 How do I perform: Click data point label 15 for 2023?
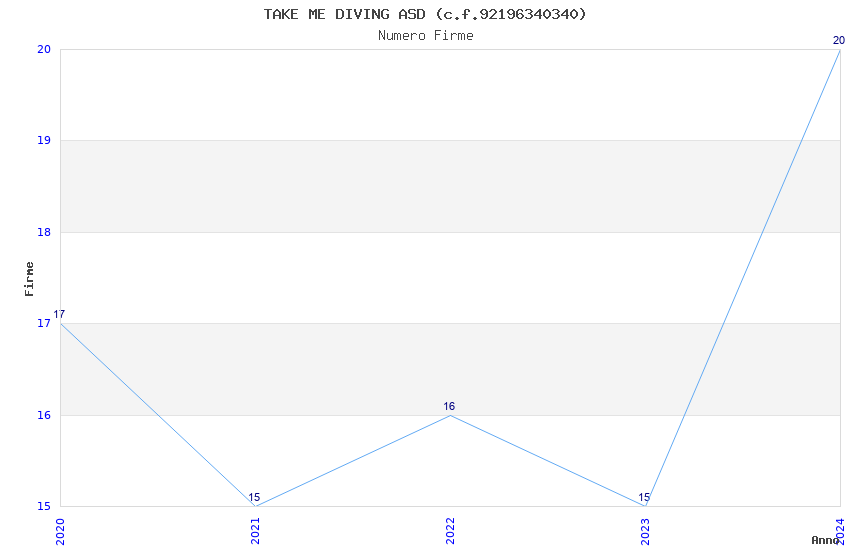tap(644, 497)
